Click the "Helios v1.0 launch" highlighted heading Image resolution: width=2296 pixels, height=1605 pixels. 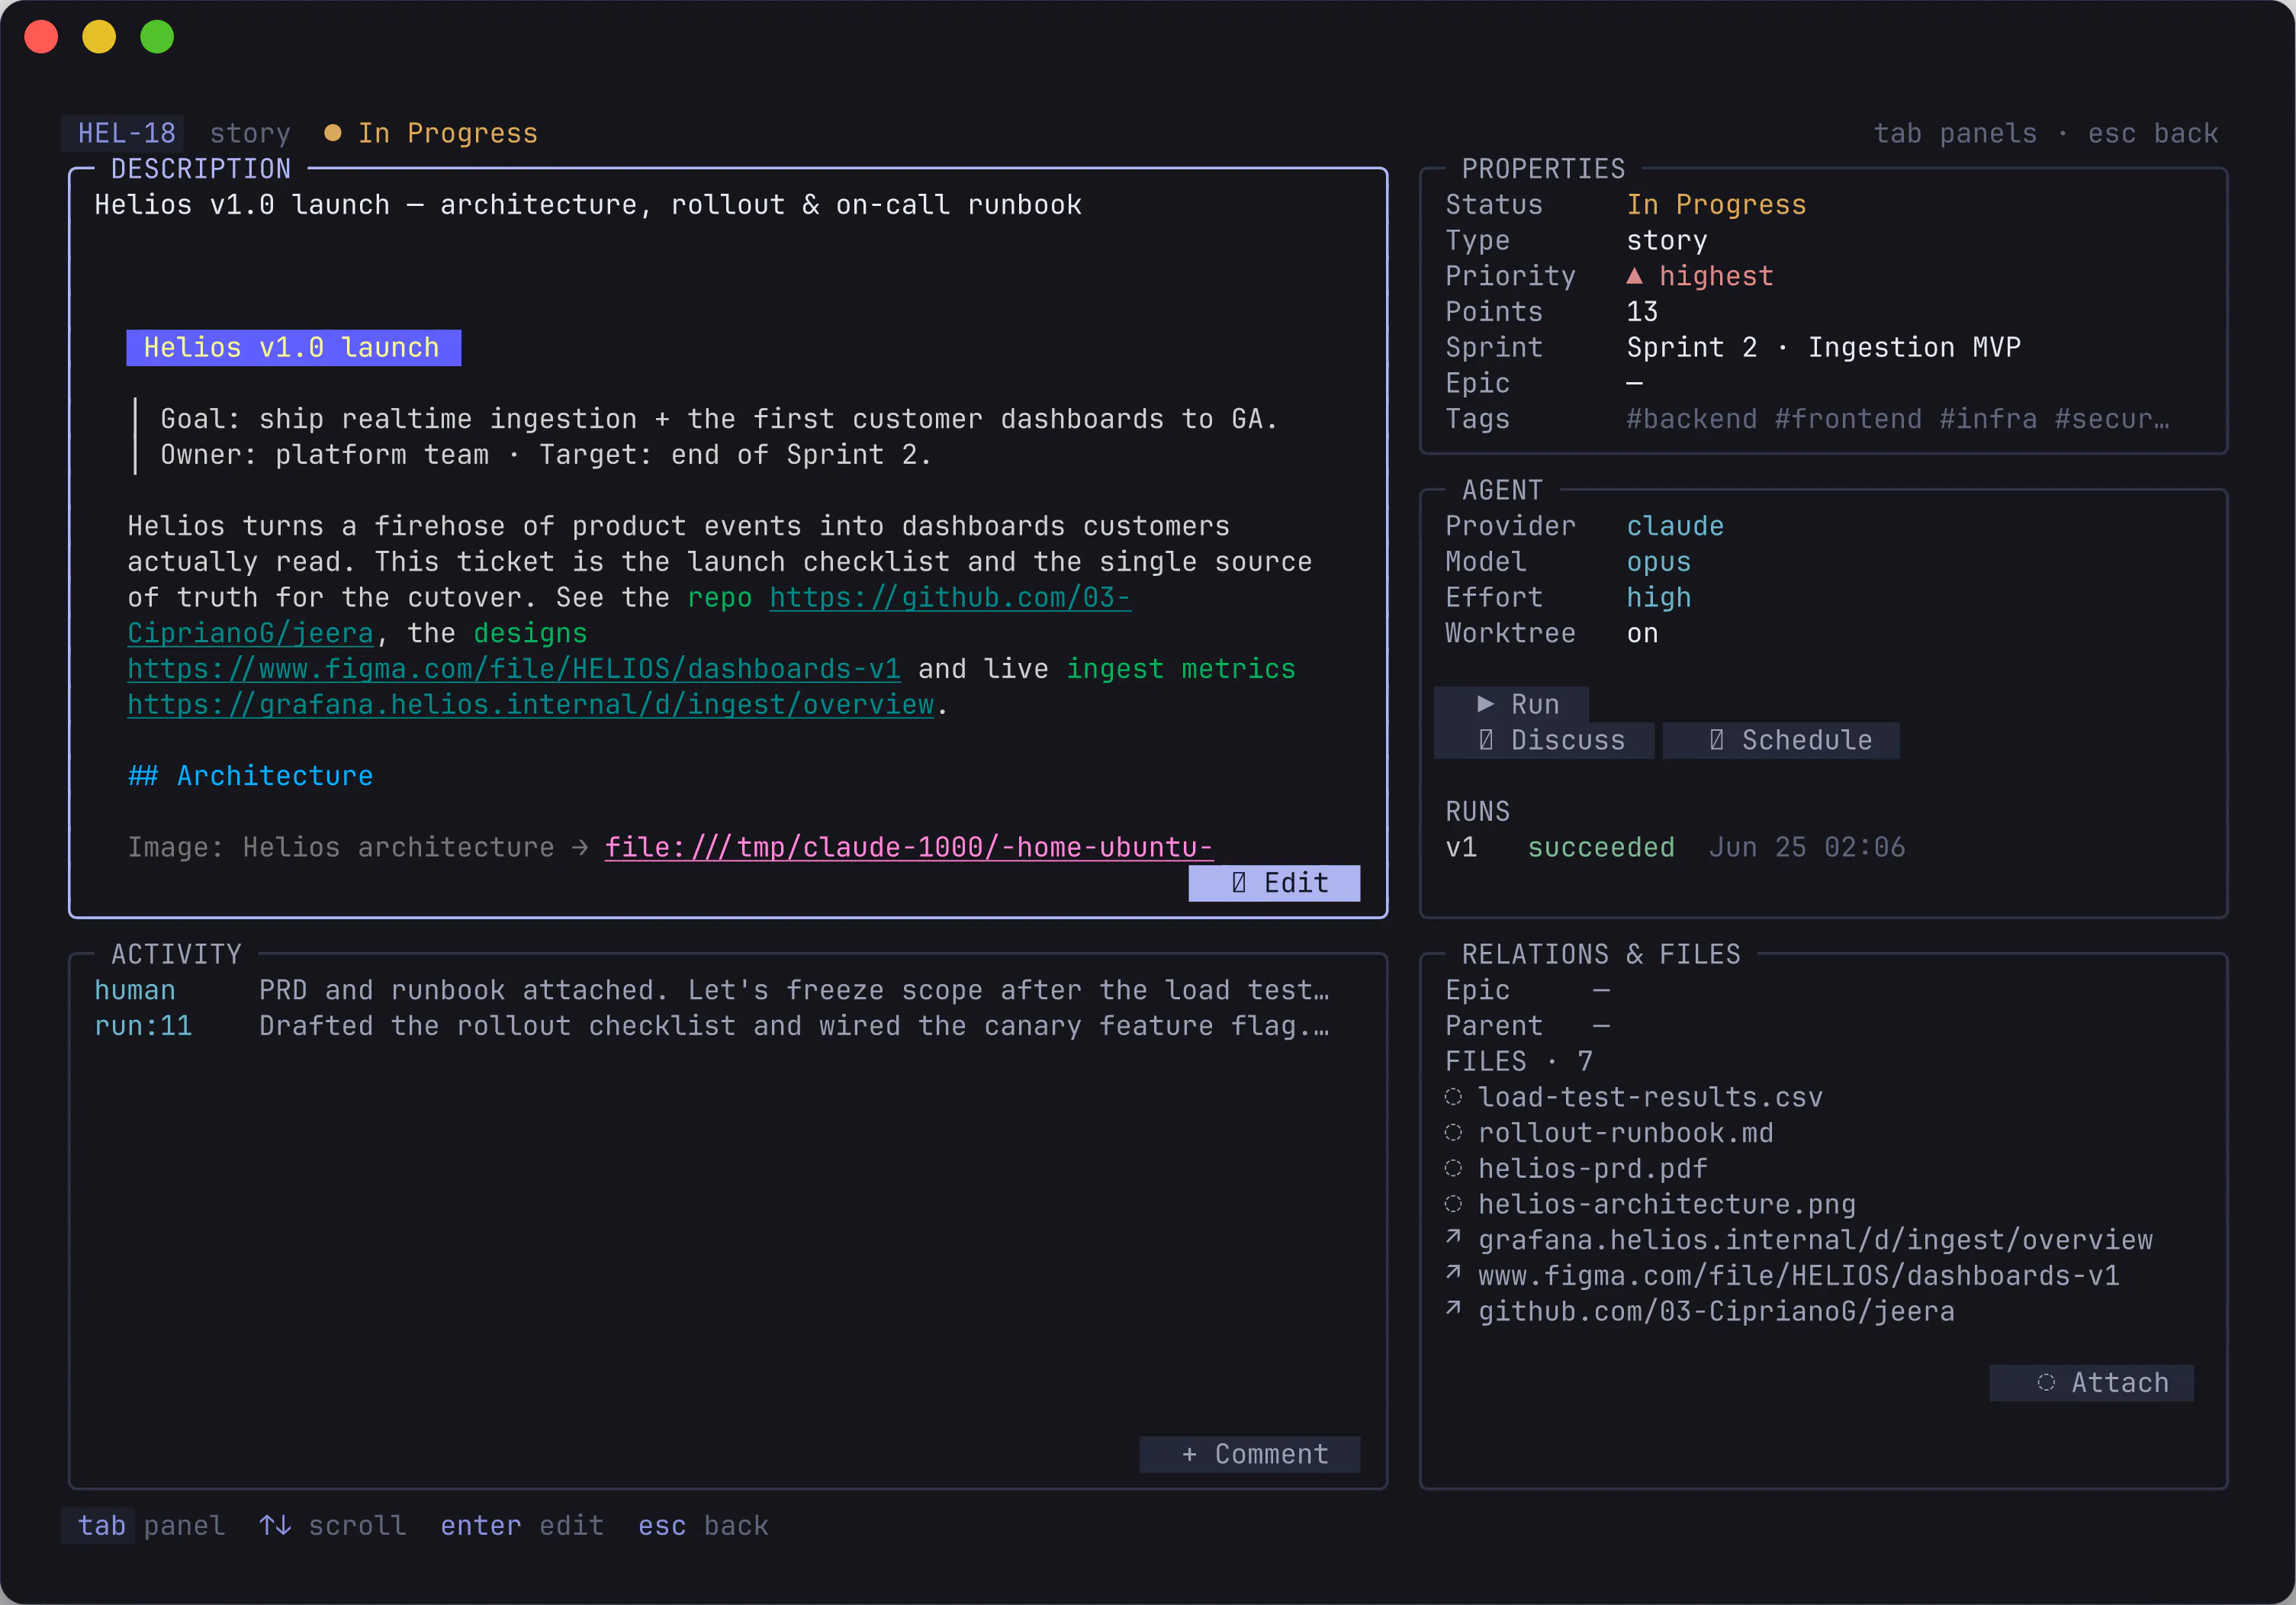coord(294,348)
